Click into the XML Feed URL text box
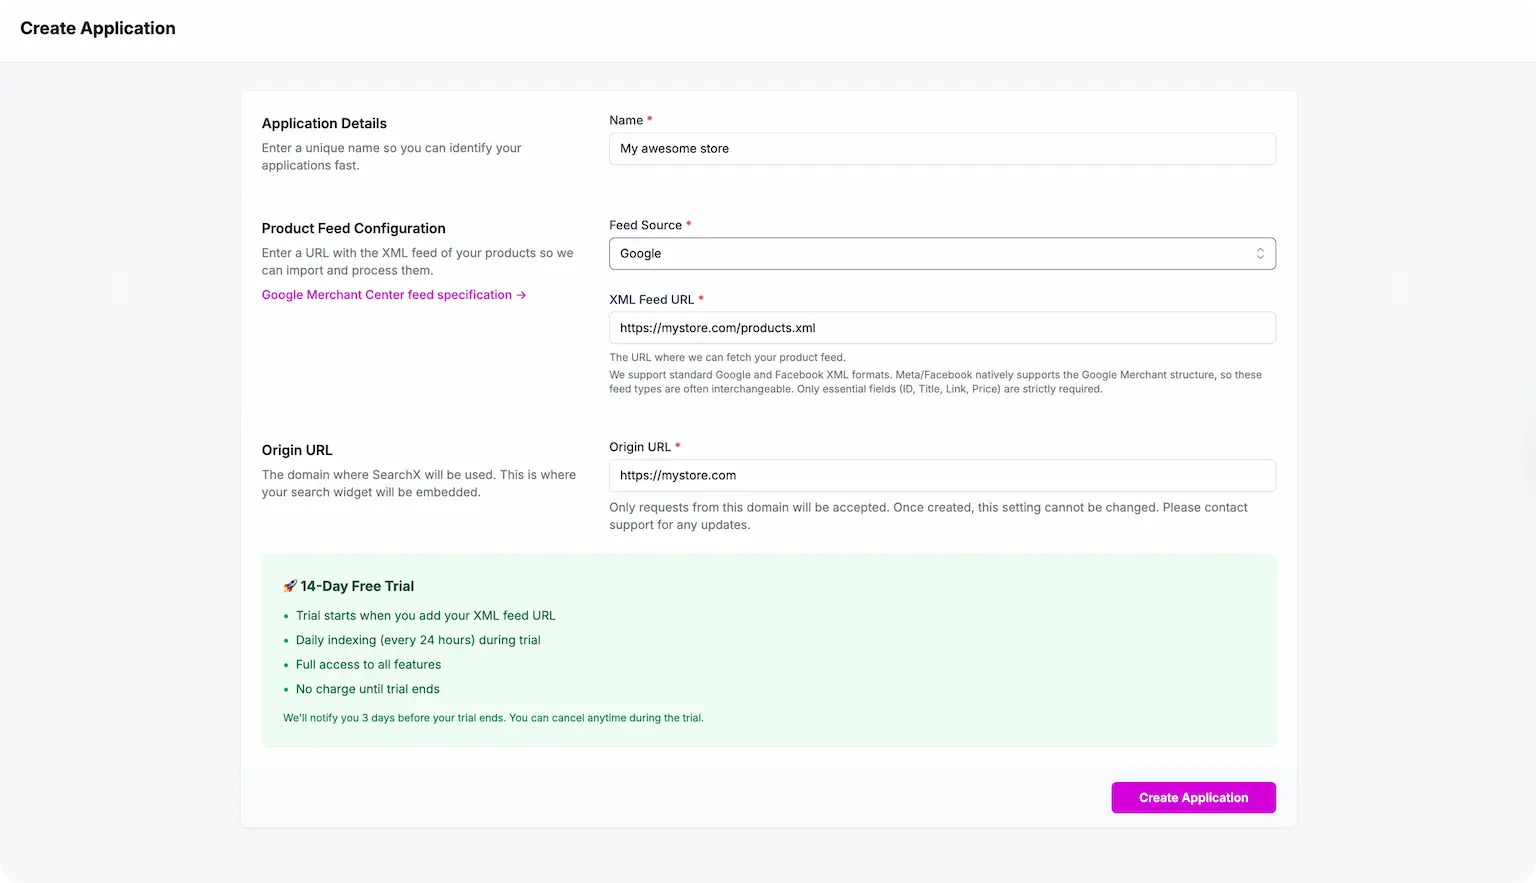This screenshot has width=1536, height=883. click(941, 328)
